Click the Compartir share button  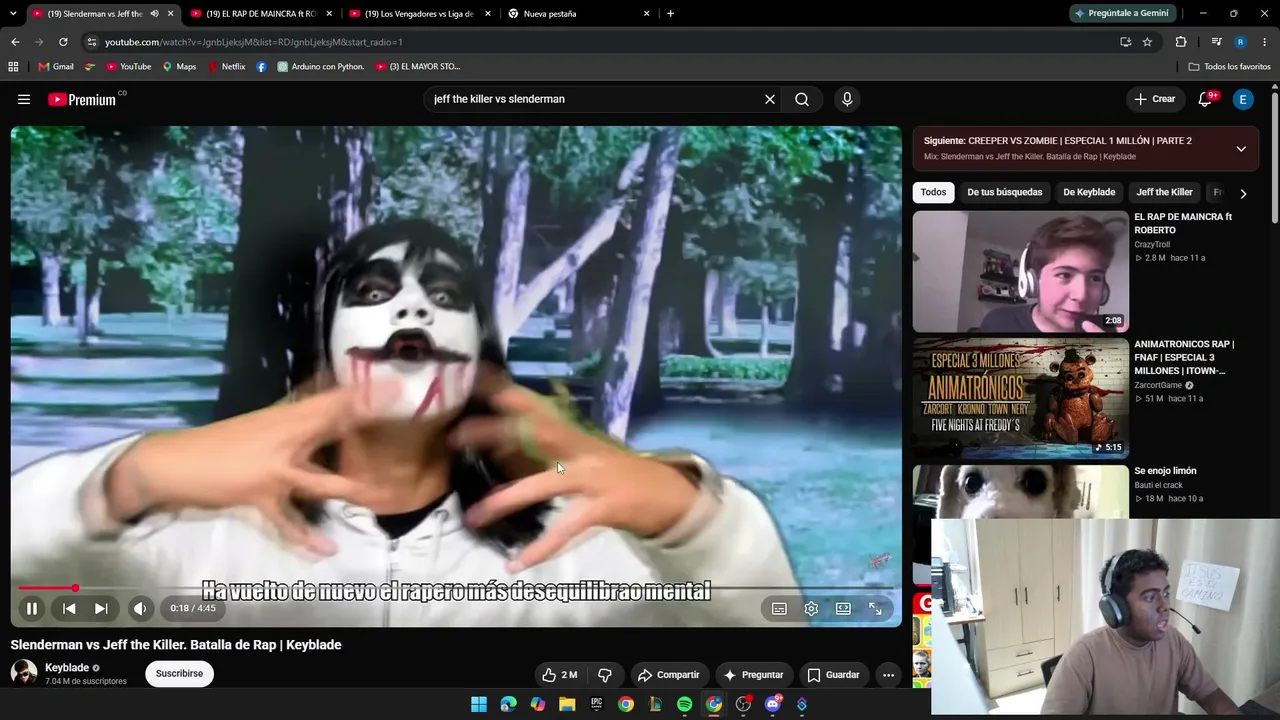click(x=668, y=675)
